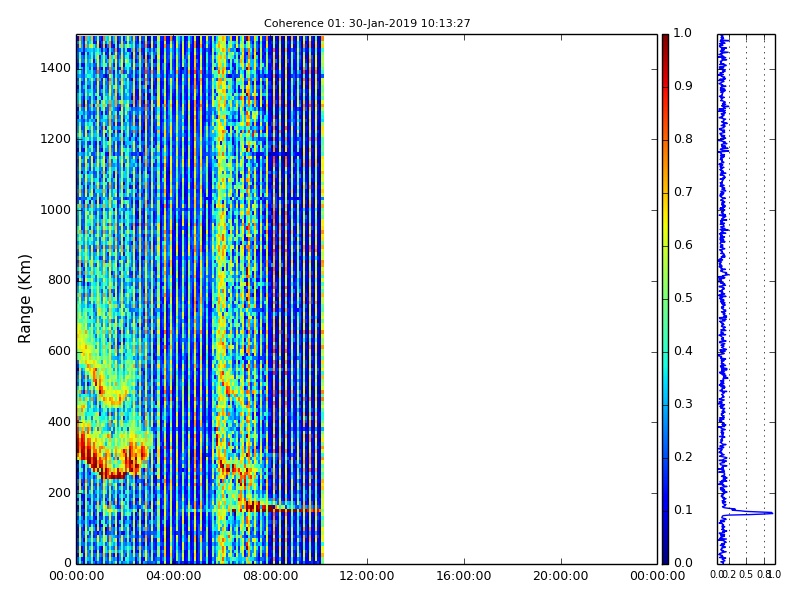This screenshot has height=600, width=800.
Task: Click the colorbar 0.3 value label
Action: (683, 404)
